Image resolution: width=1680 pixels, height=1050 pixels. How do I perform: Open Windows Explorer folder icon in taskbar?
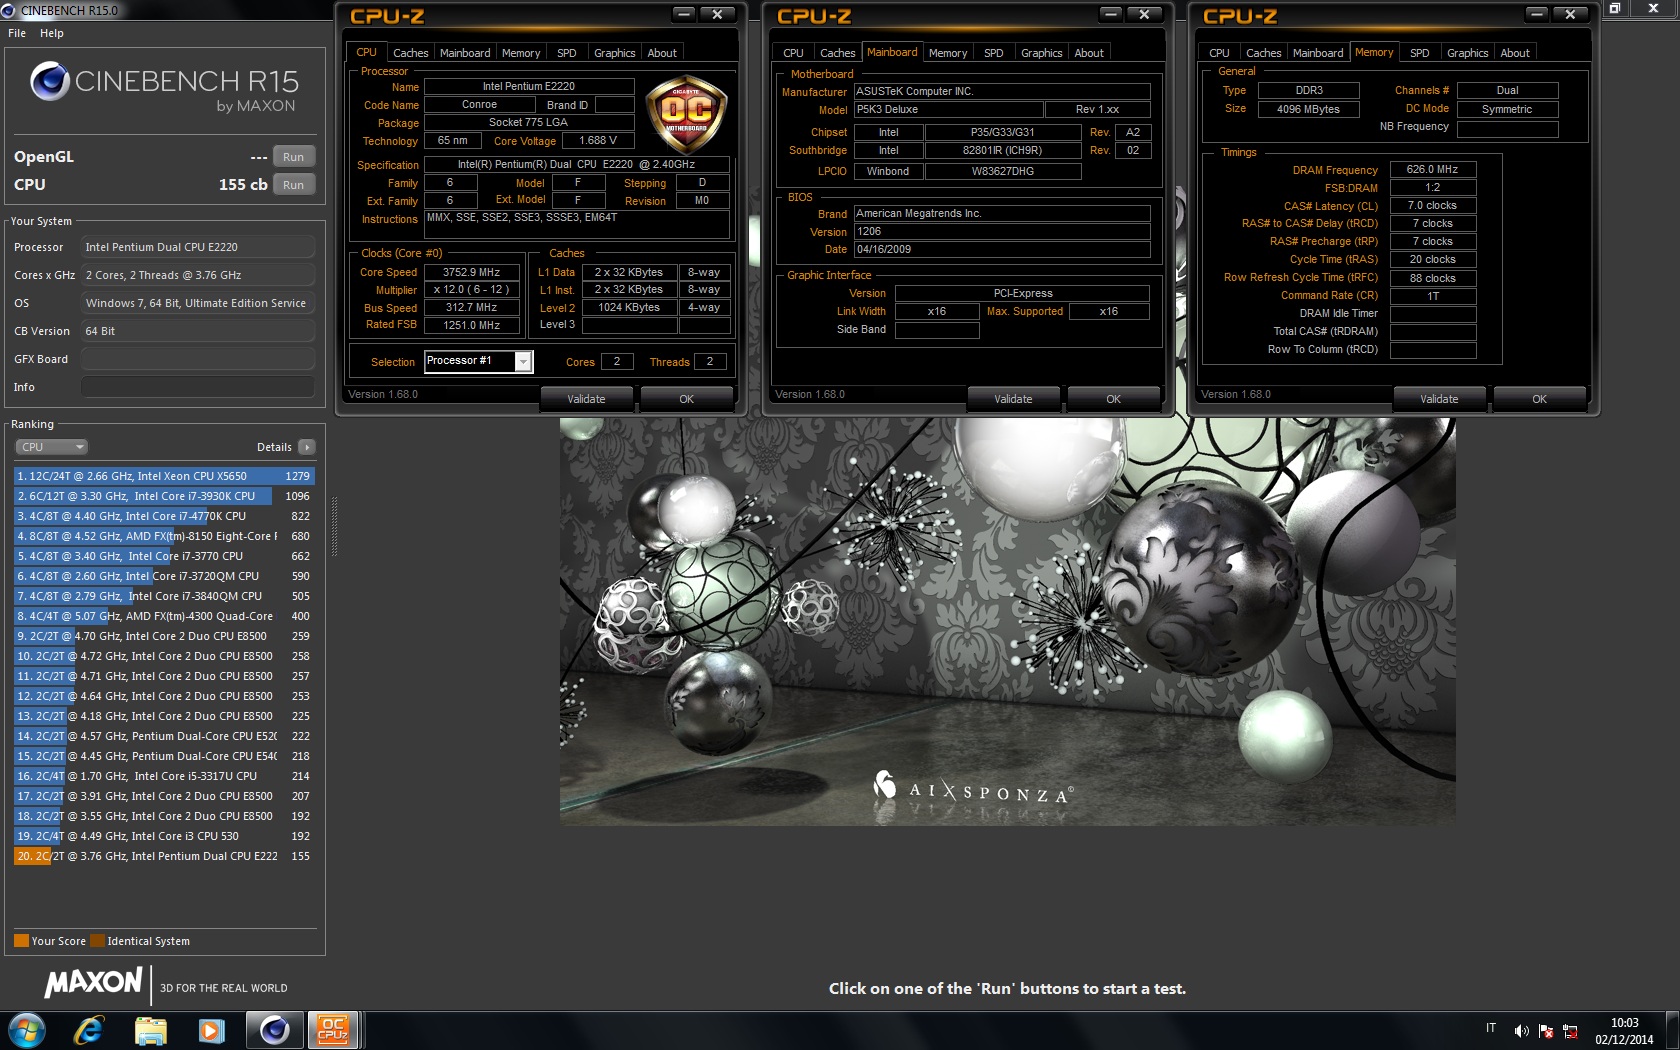[x=151, y=1030]
